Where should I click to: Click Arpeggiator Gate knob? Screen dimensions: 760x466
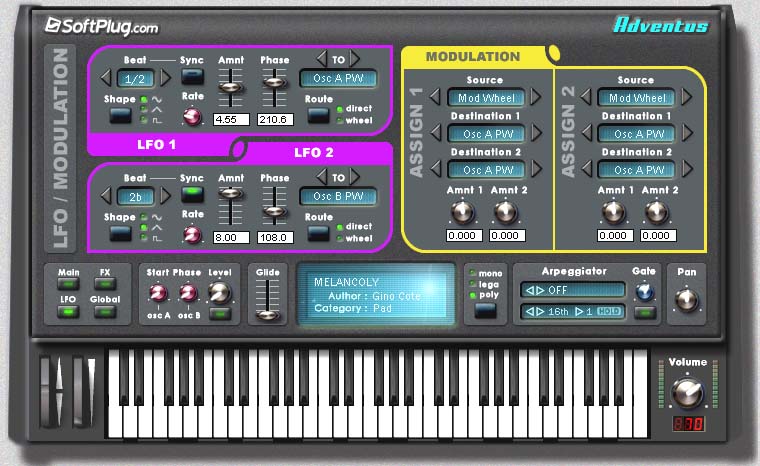click(x=645, y=291)
